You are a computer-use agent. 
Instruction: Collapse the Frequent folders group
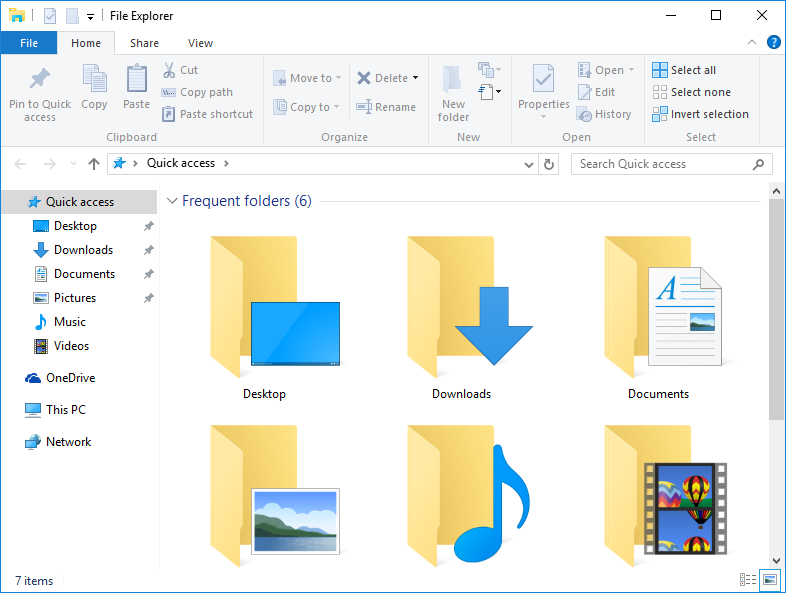[172, 202]
